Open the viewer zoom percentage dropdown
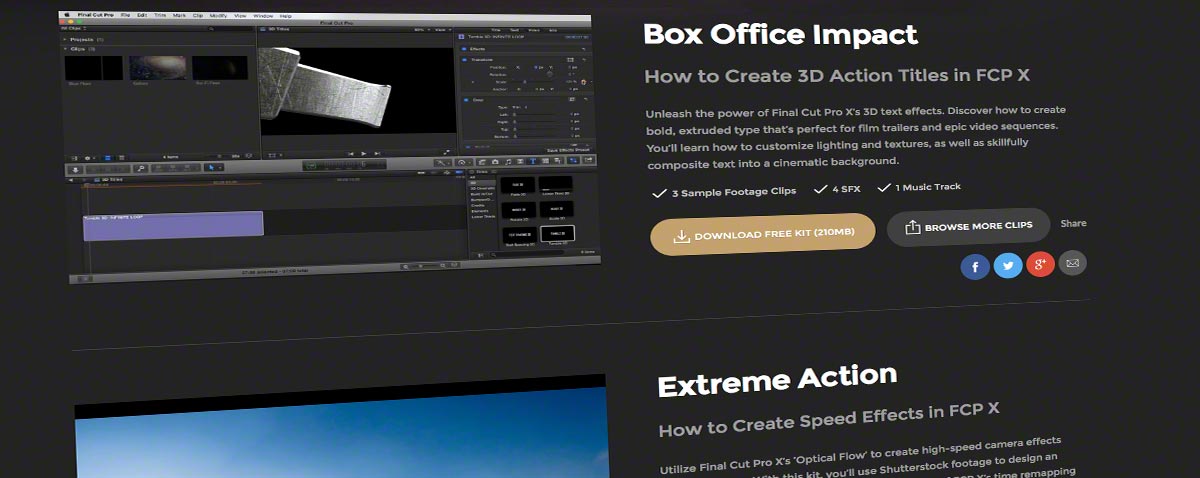The image size is (1200, 478). coord(422,30)
